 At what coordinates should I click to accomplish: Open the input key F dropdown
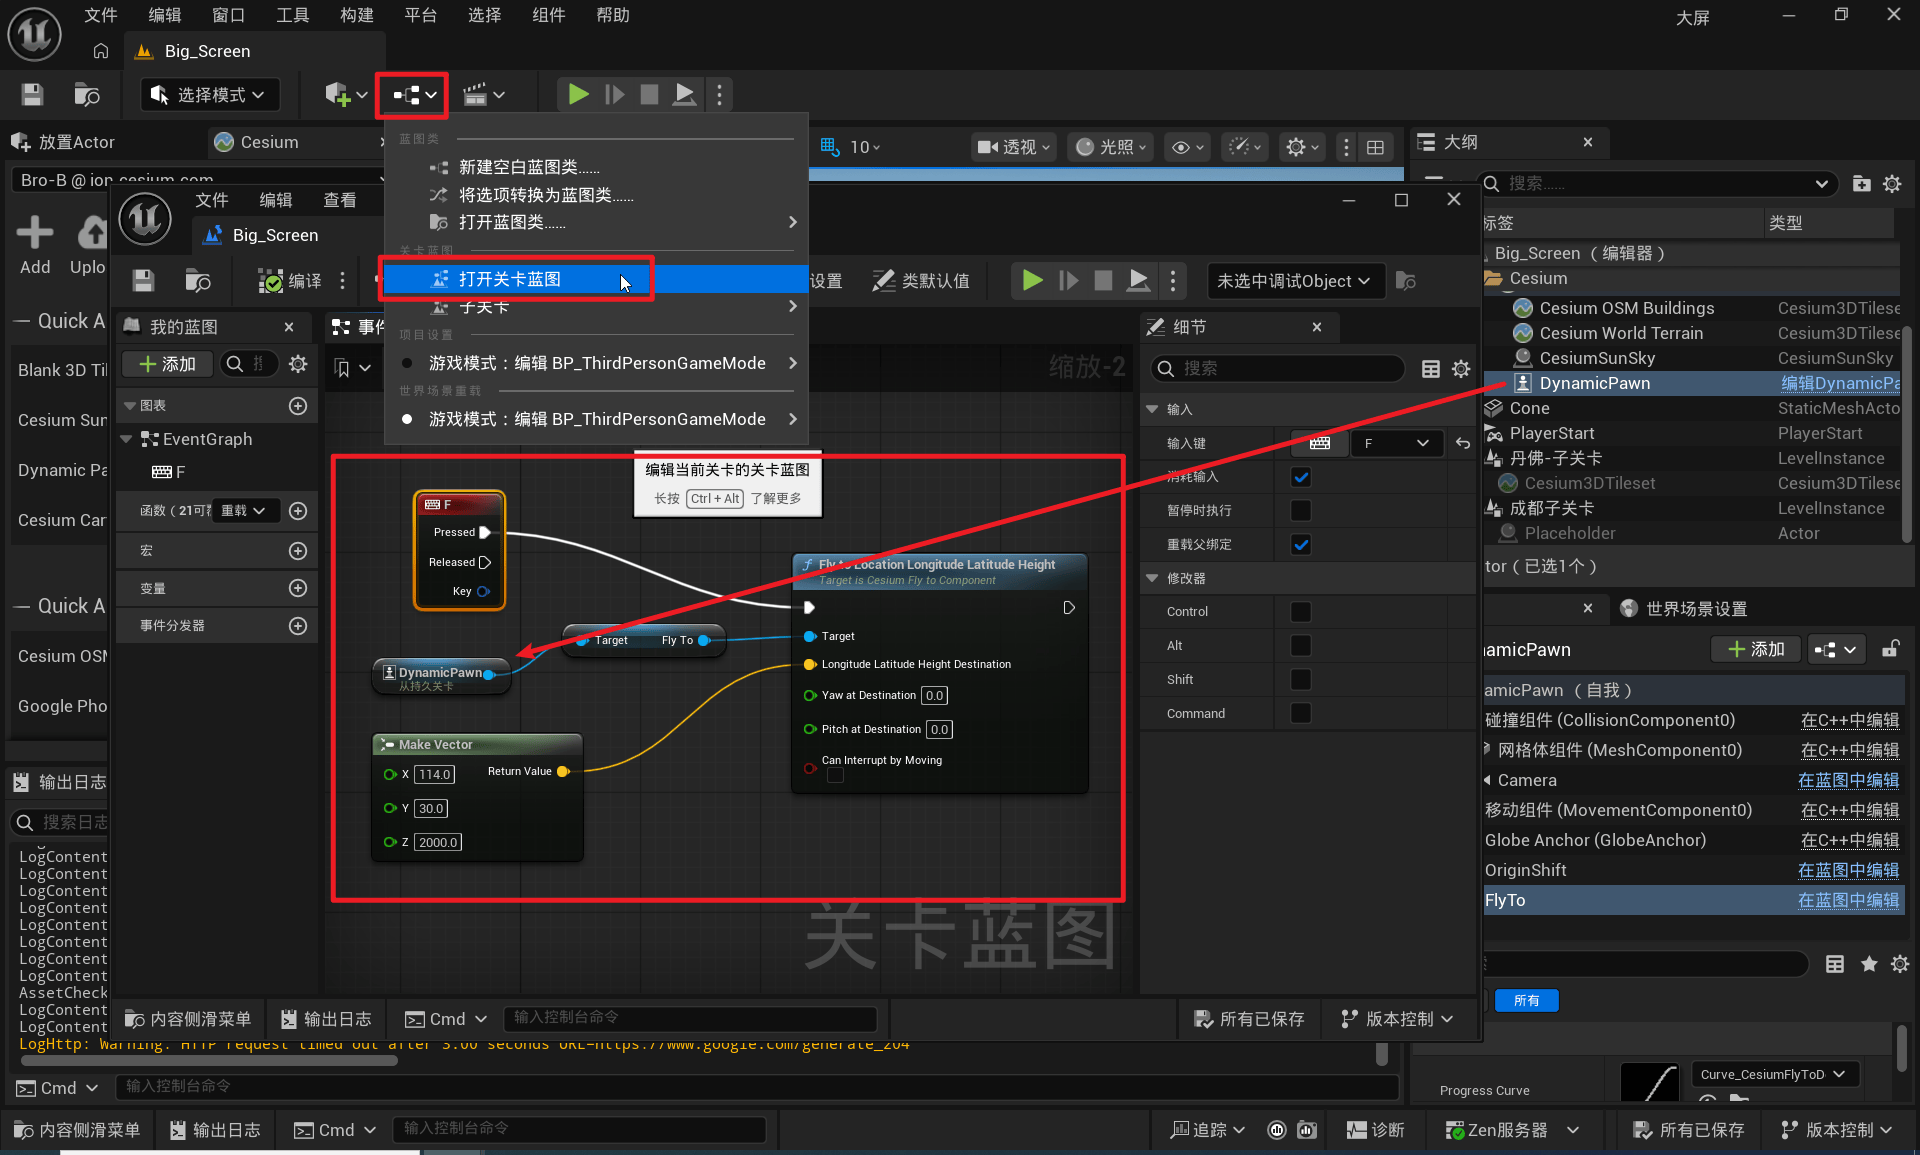pos(1396,443)
